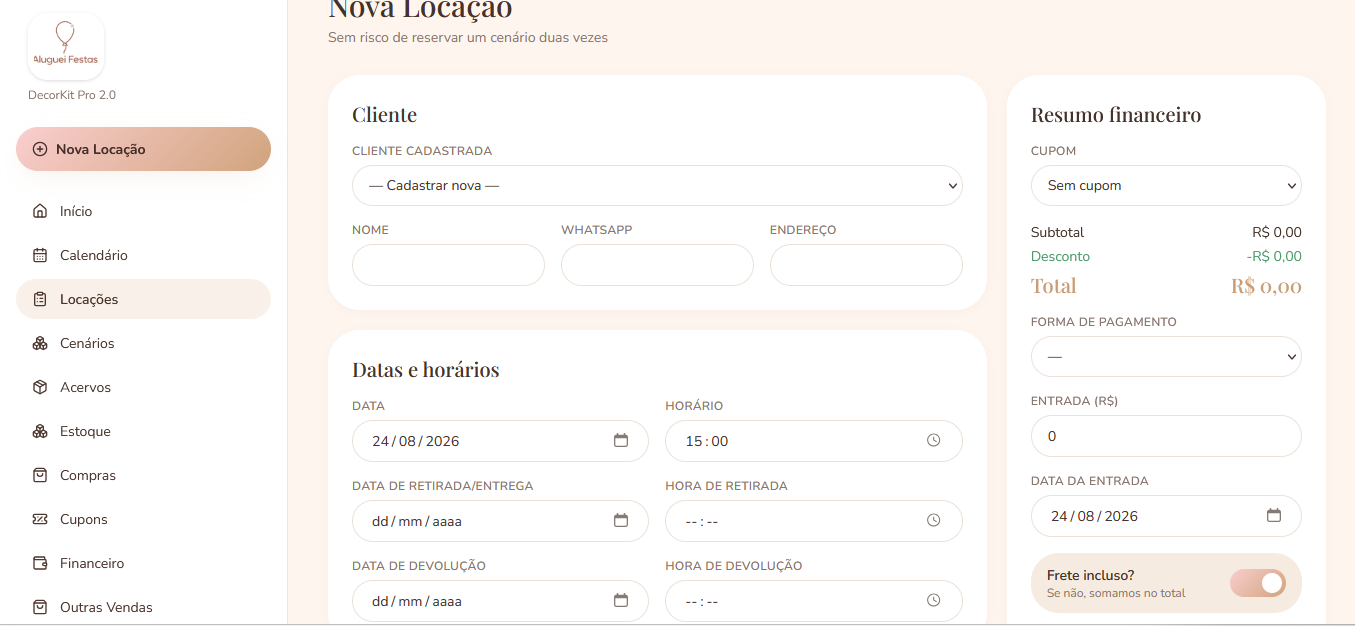Open calendar picker for Data de Retirada/Entrega
Screen dimensions: 1355x626
pyautogui.click(x=621, y=520)
